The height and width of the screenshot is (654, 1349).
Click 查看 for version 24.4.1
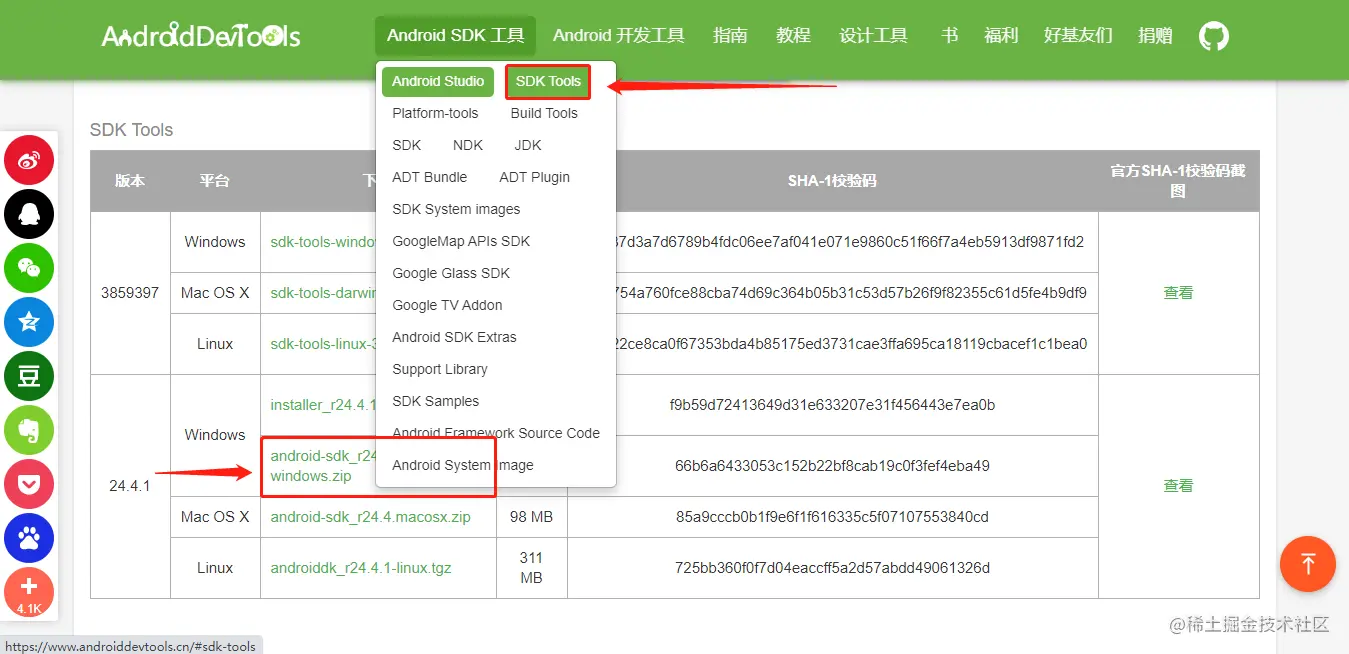[1178, 485]
